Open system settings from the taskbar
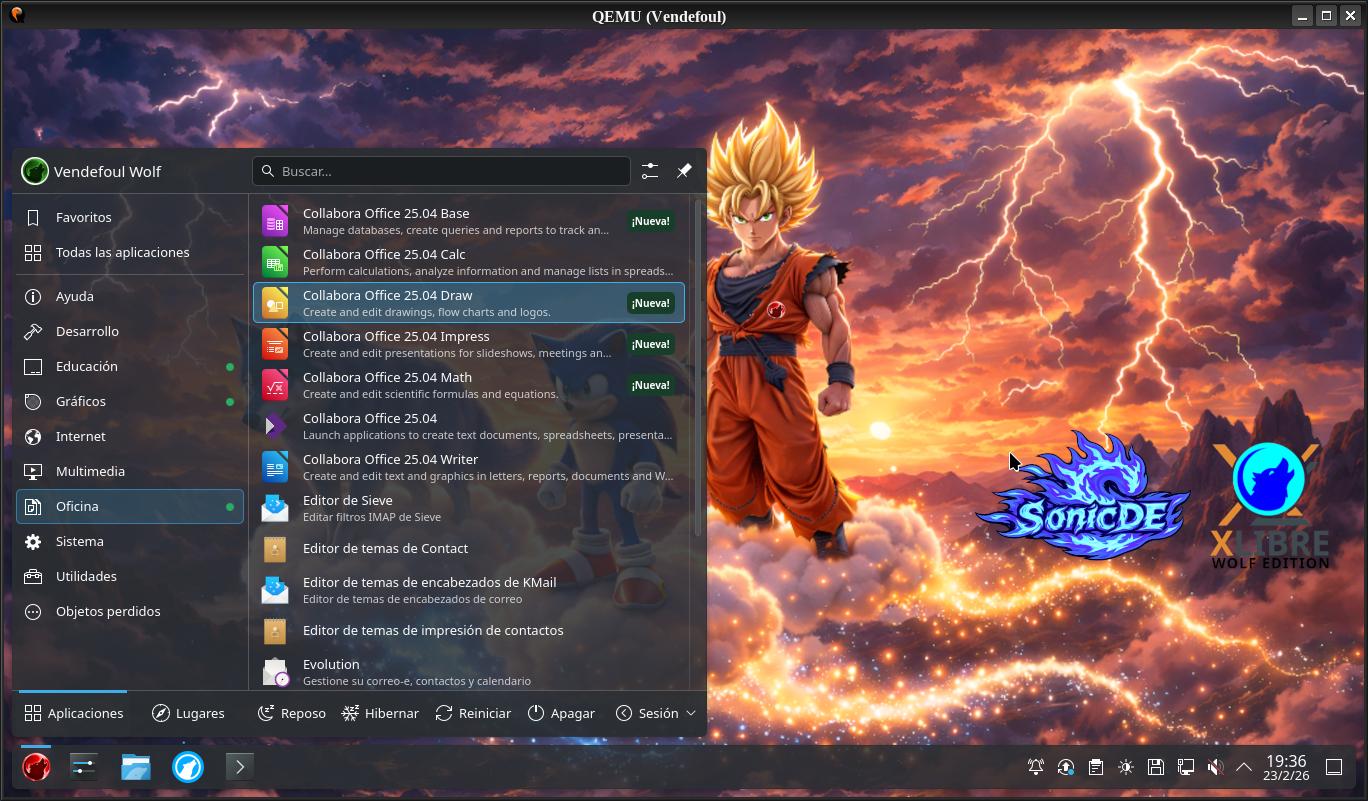The height and width of the screenshot is (801, 1368). pyautogui.click(x=83, y=767)
